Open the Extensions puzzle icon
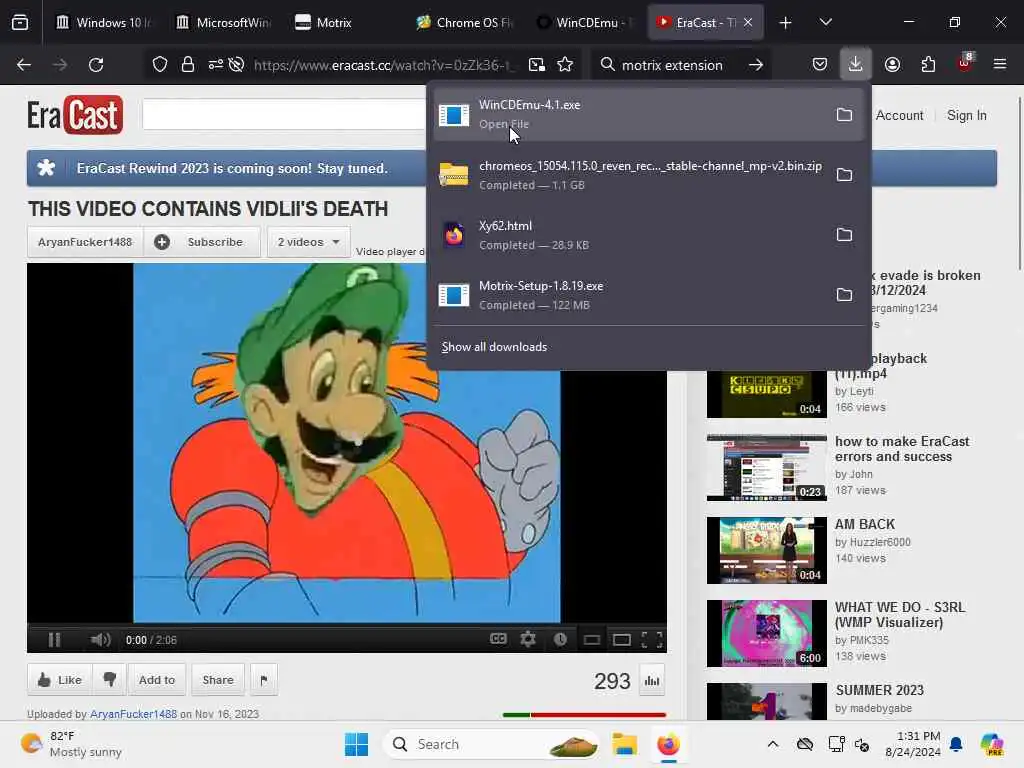This screenshot has width=1024, height=768. point(928,64)
